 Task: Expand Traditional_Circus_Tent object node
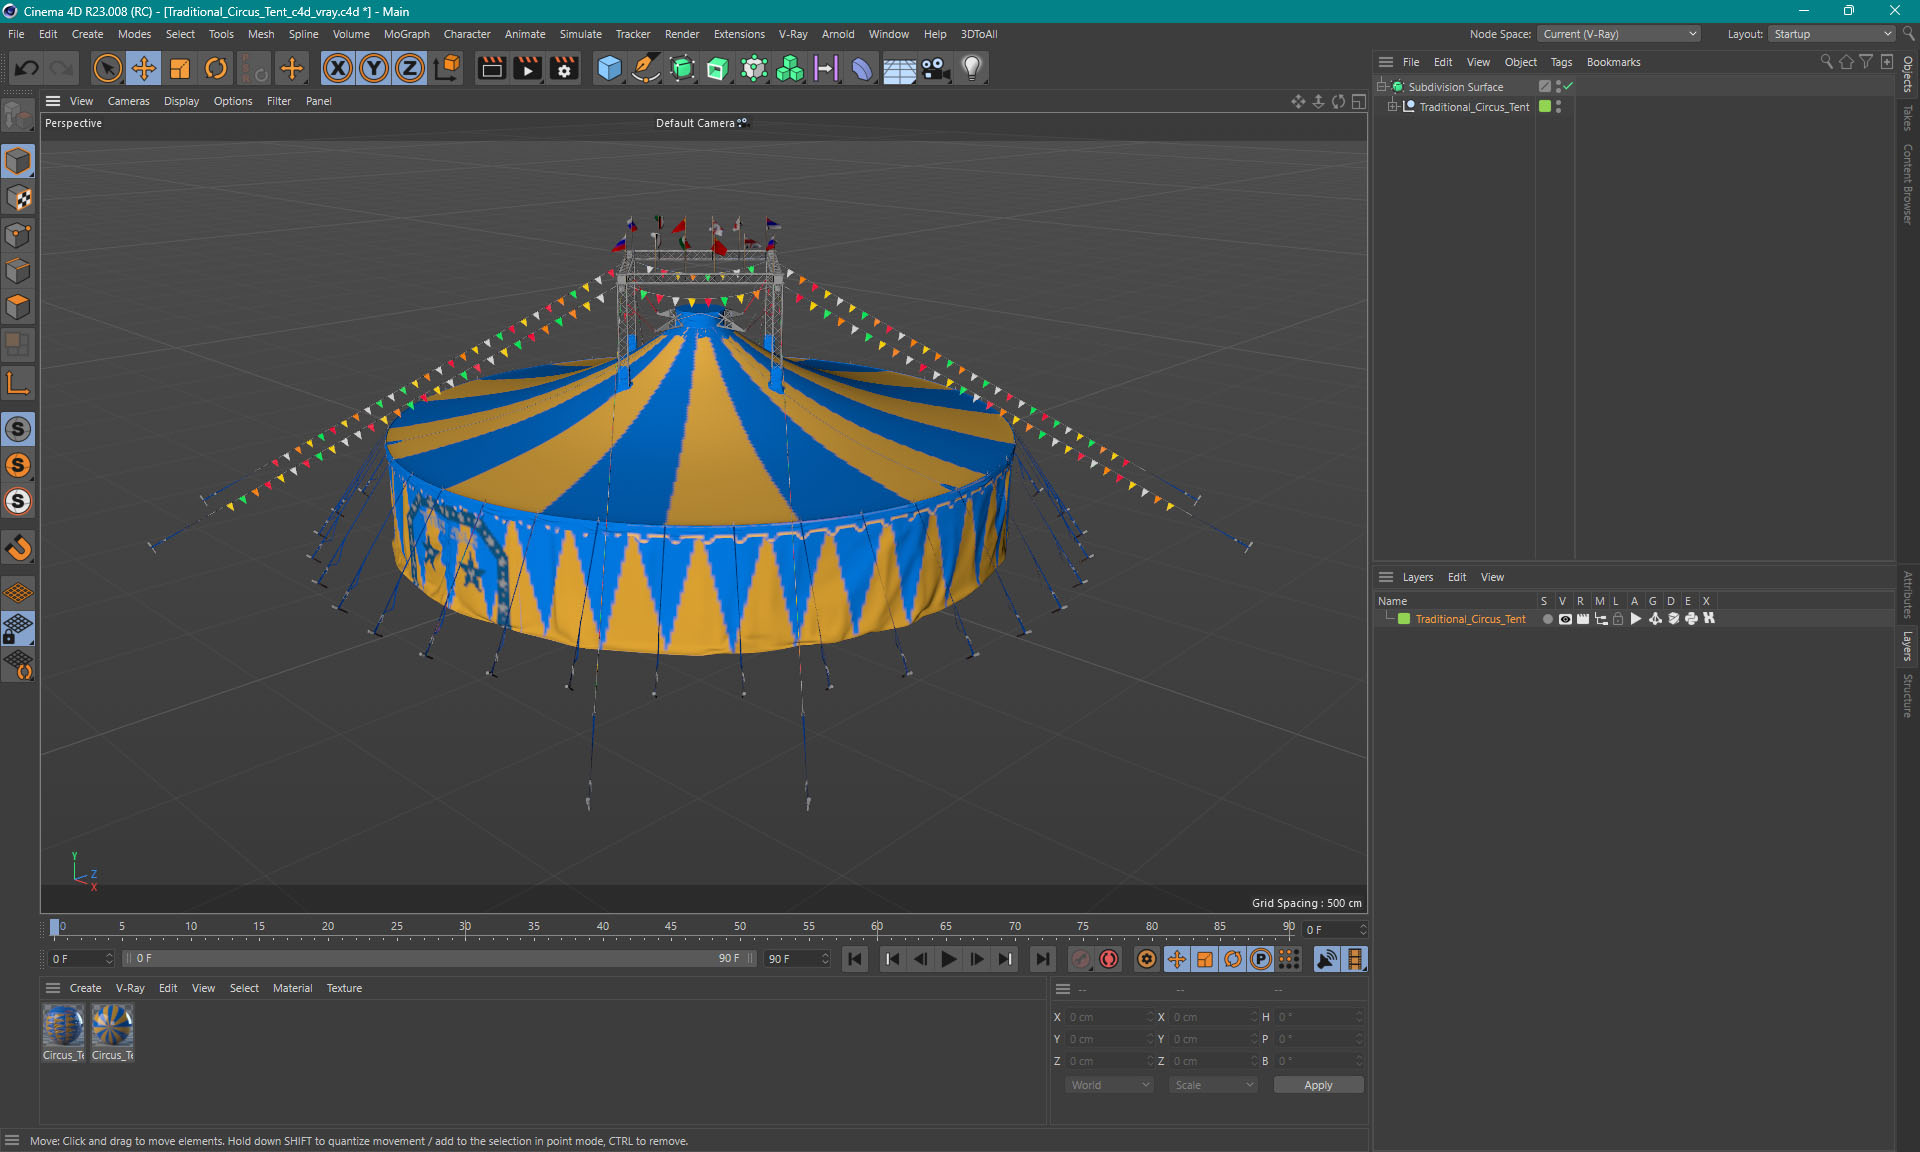click(x=1392, y=107)
